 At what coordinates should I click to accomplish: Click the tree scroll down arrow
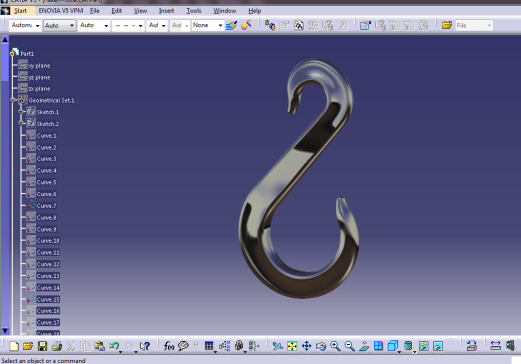[5, 331]
